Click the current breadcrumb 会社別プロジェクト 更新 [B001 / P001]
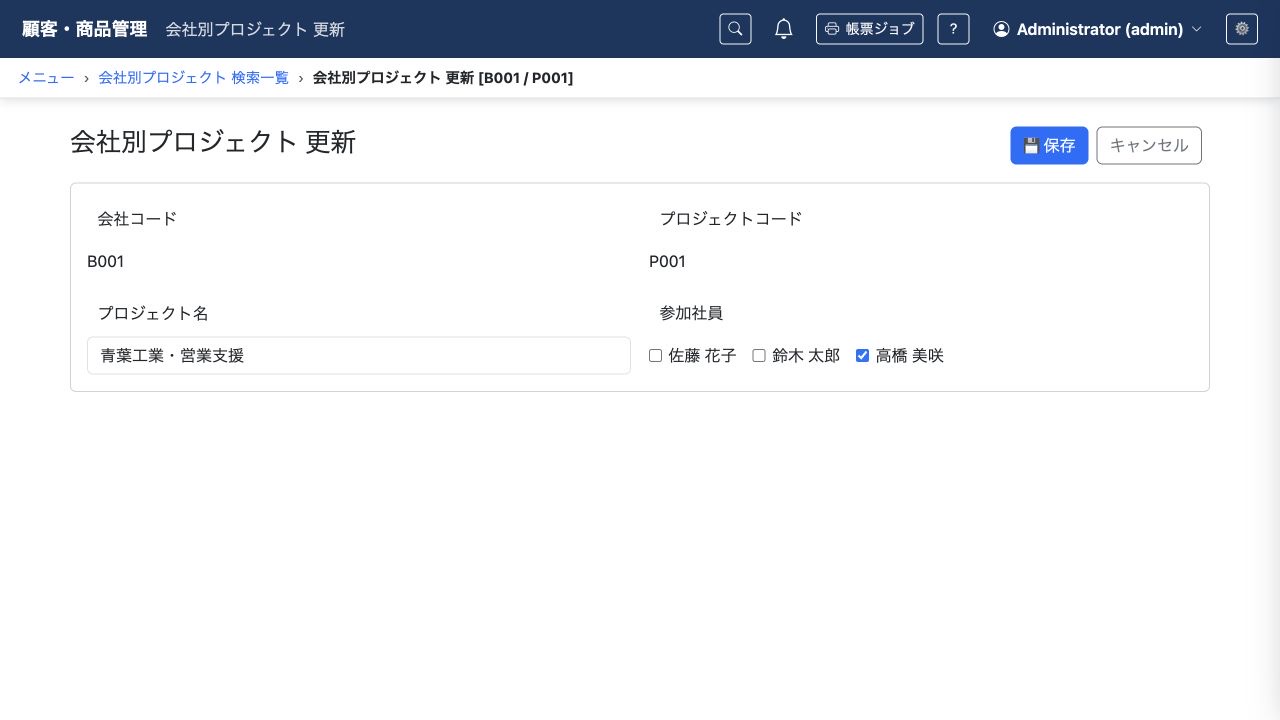This screenshot has width=1280, height=720. (x=443, y=77)
